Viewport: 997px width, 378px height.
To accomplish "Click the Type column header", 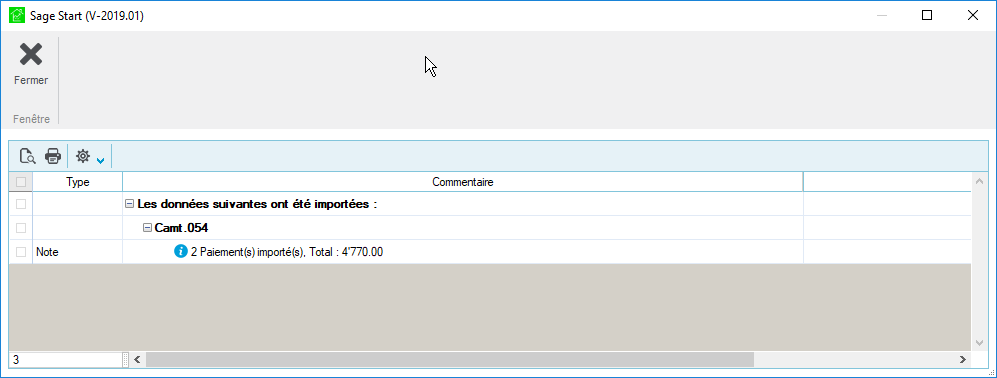I will 78,182.
